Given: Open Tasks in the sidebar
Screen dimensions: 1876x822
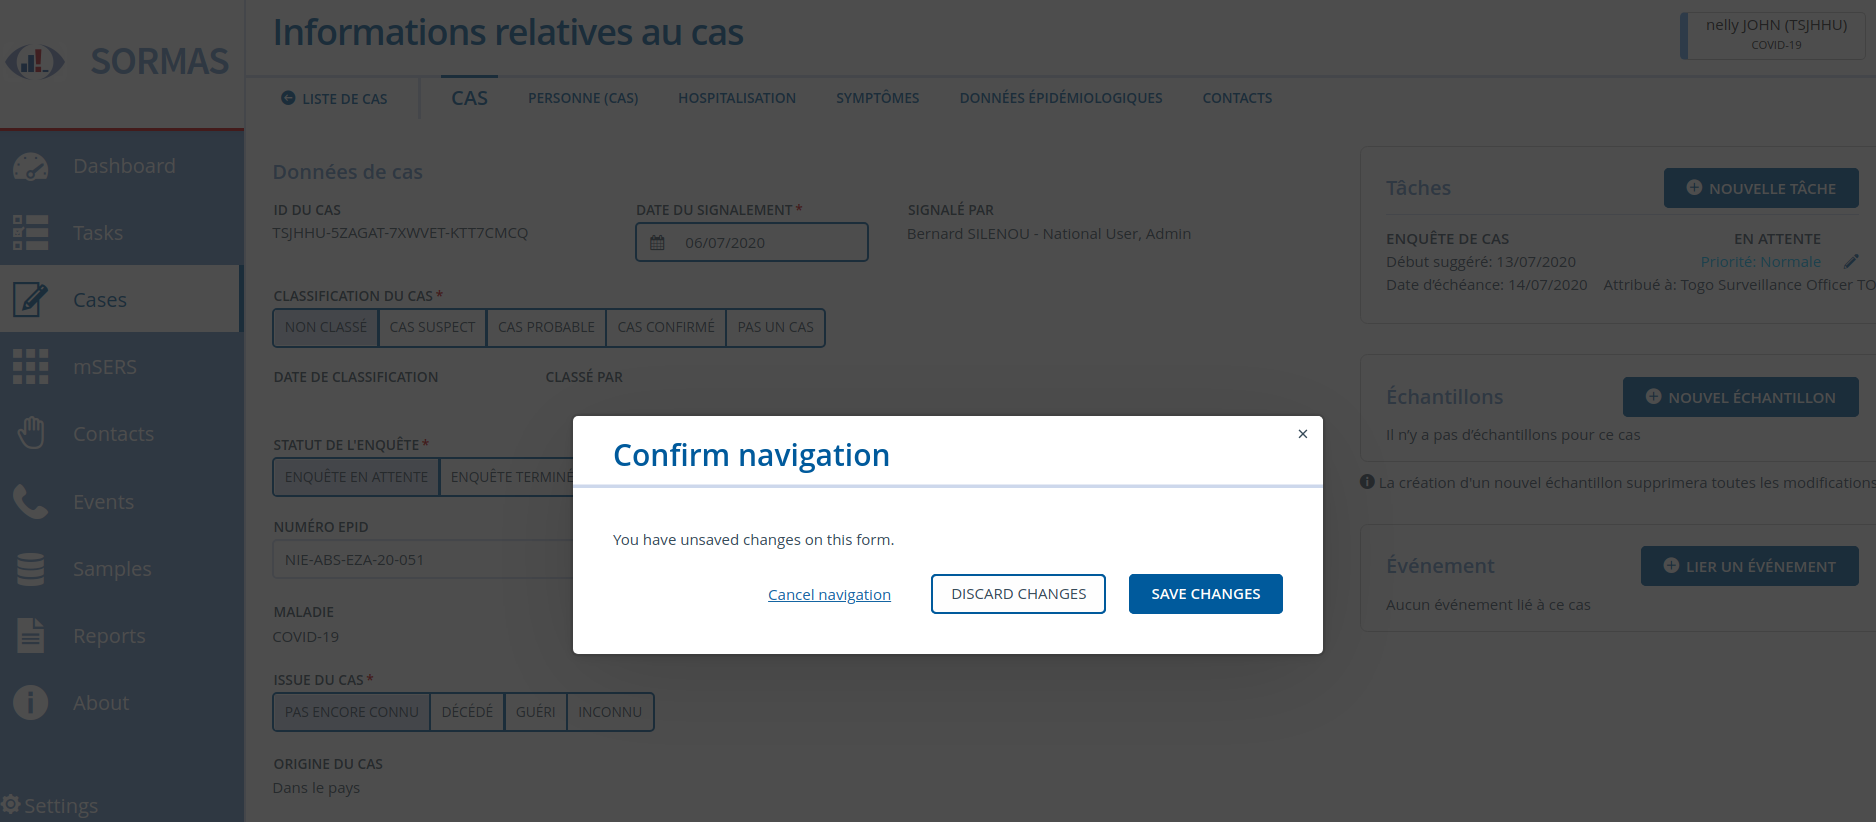Looking at the screenshot, I should (120, 233).
